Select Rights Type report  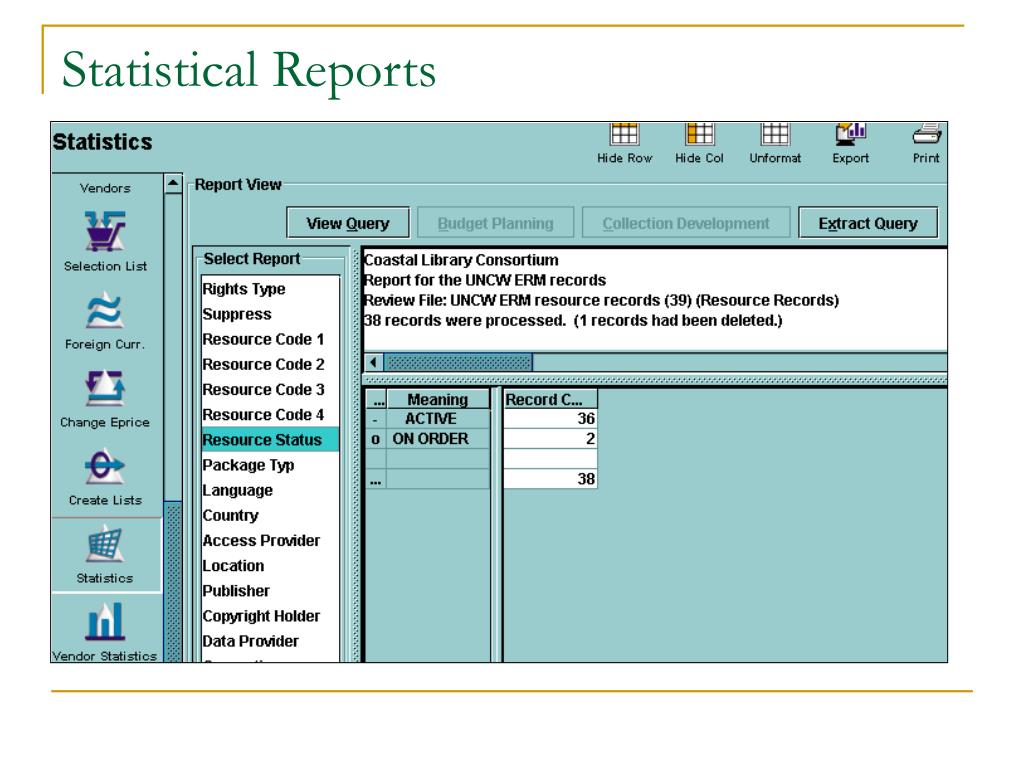270,289
